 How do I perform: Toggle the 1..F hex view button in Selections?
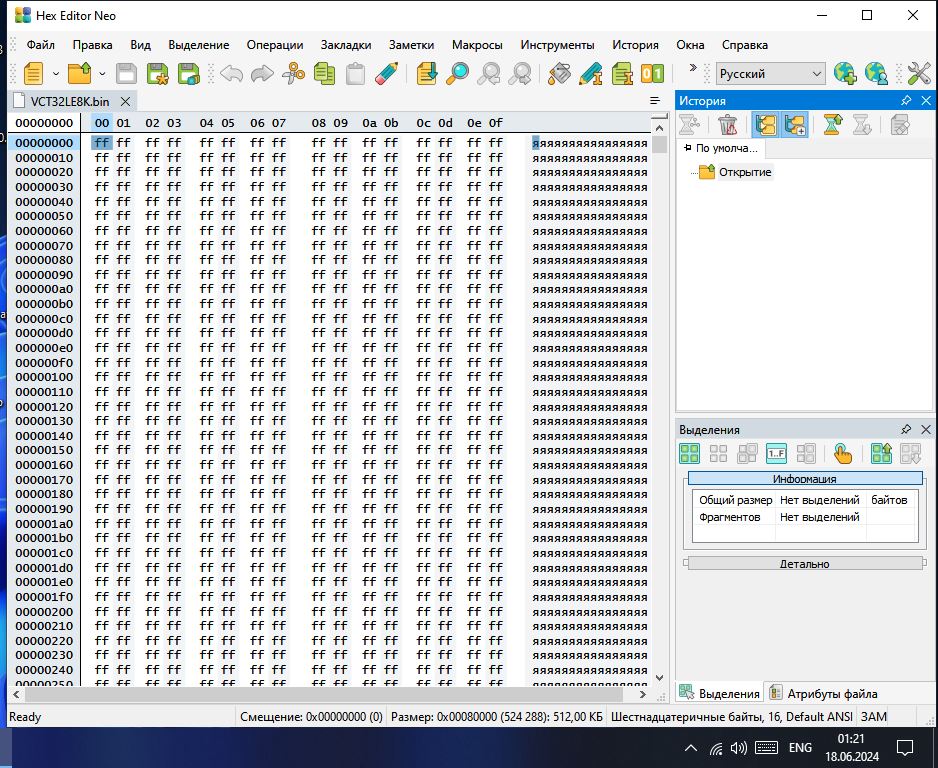pyautogui.click(x=776, y=453)
